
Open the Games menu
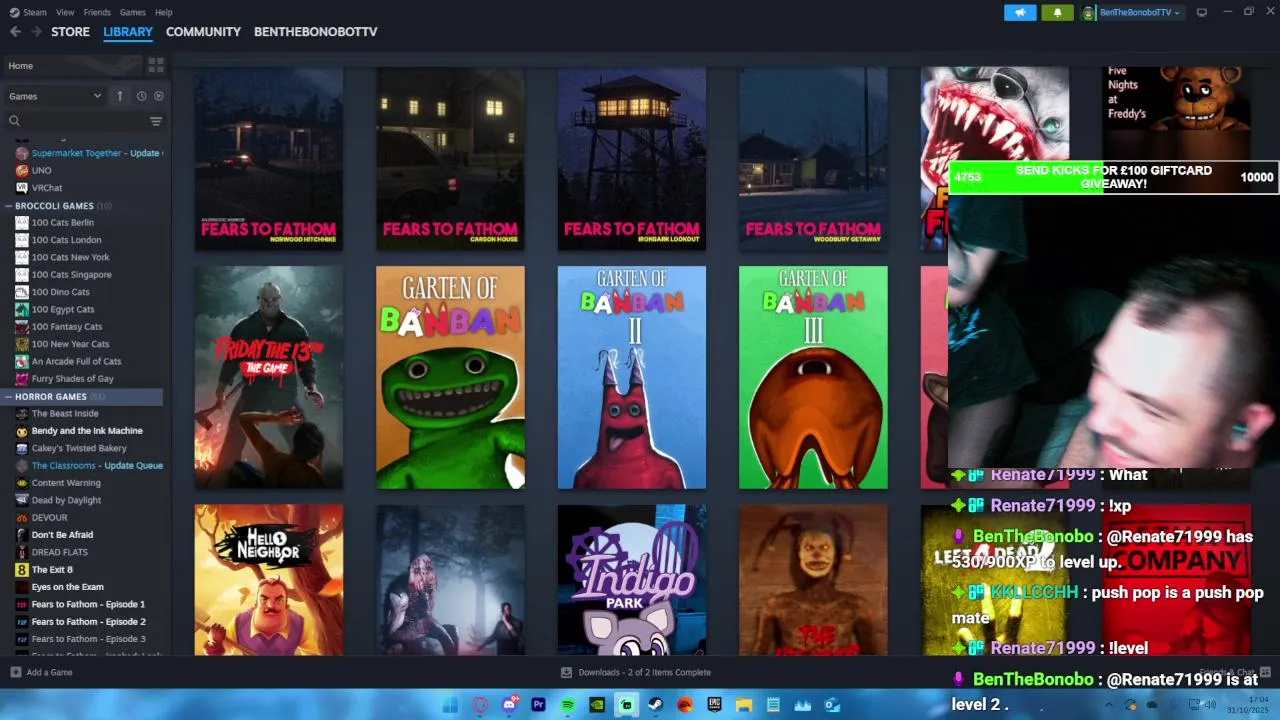tap(132, 12)
